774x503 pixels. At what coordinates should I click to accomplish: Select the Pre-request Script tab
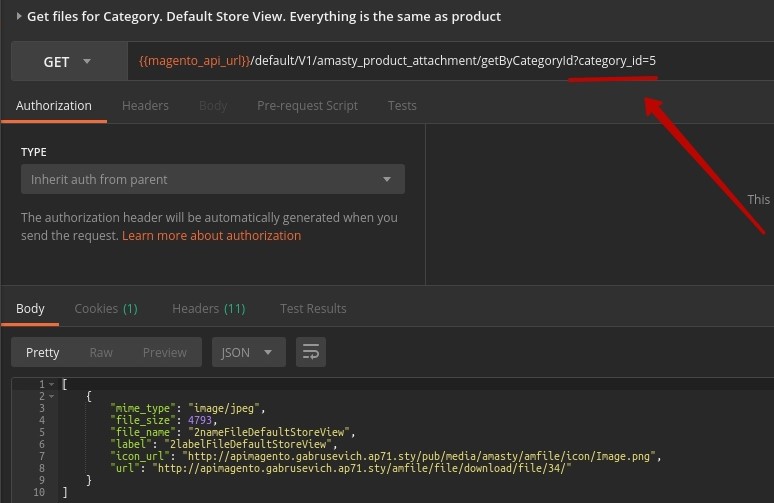click(x=307, y=105)
